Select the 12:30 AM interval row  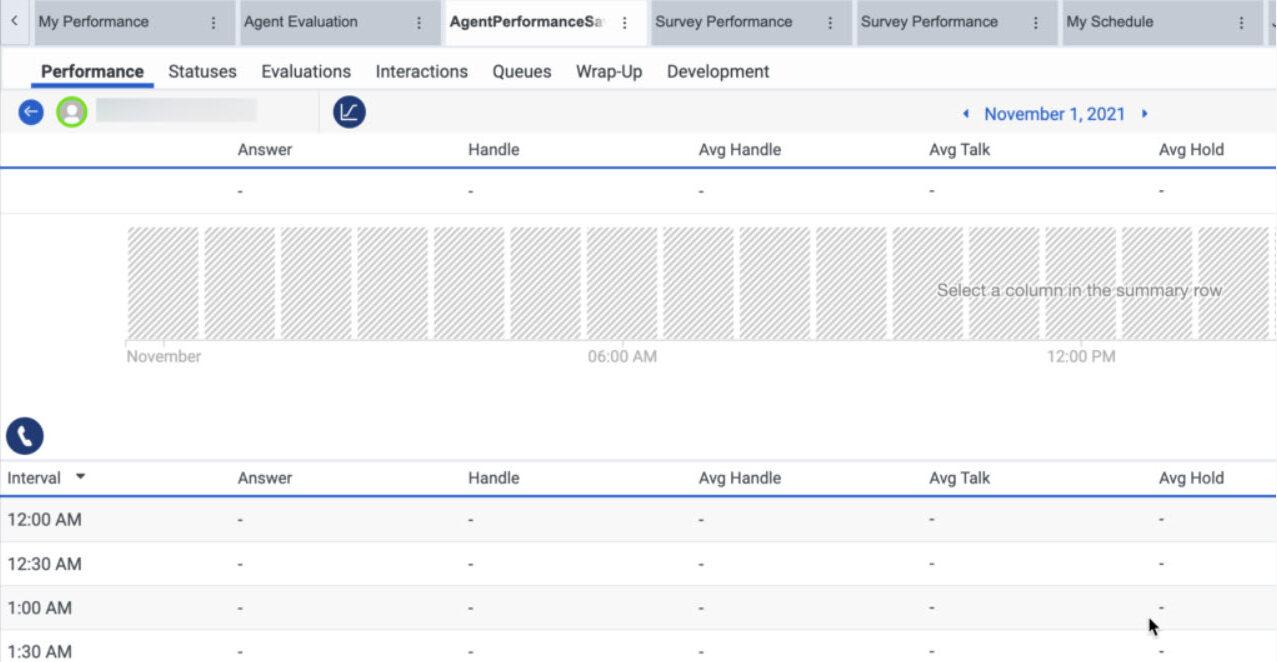44,564
